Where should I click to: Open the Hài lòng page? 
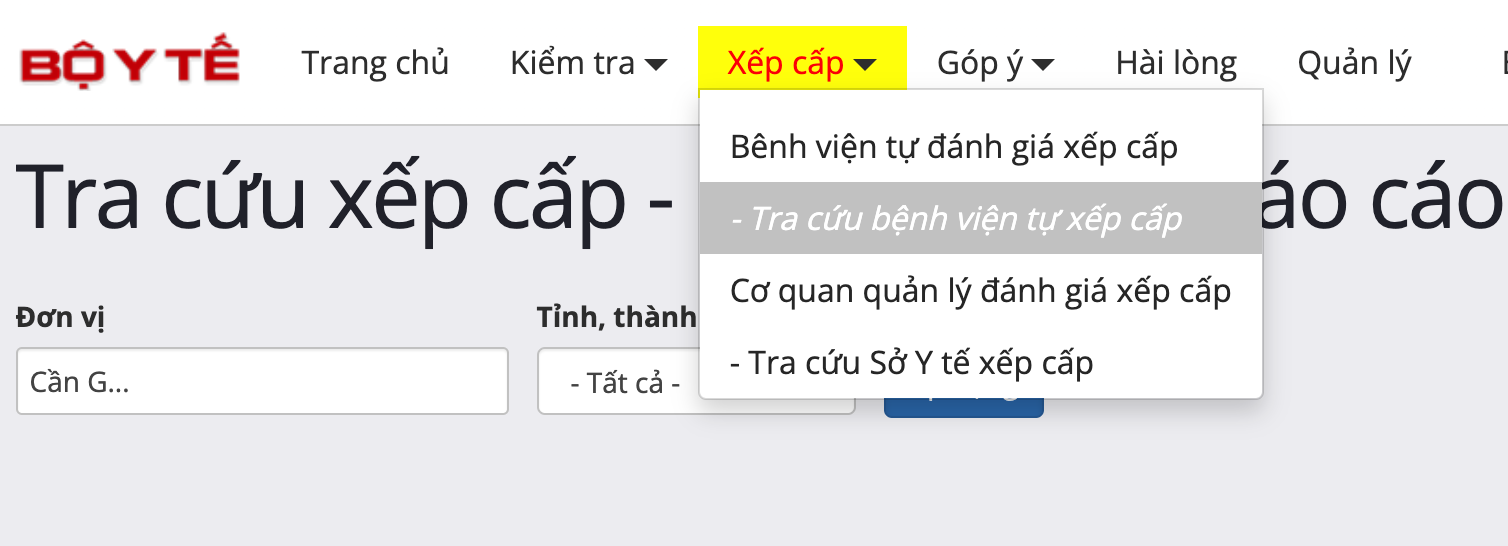click(1176, 64)
